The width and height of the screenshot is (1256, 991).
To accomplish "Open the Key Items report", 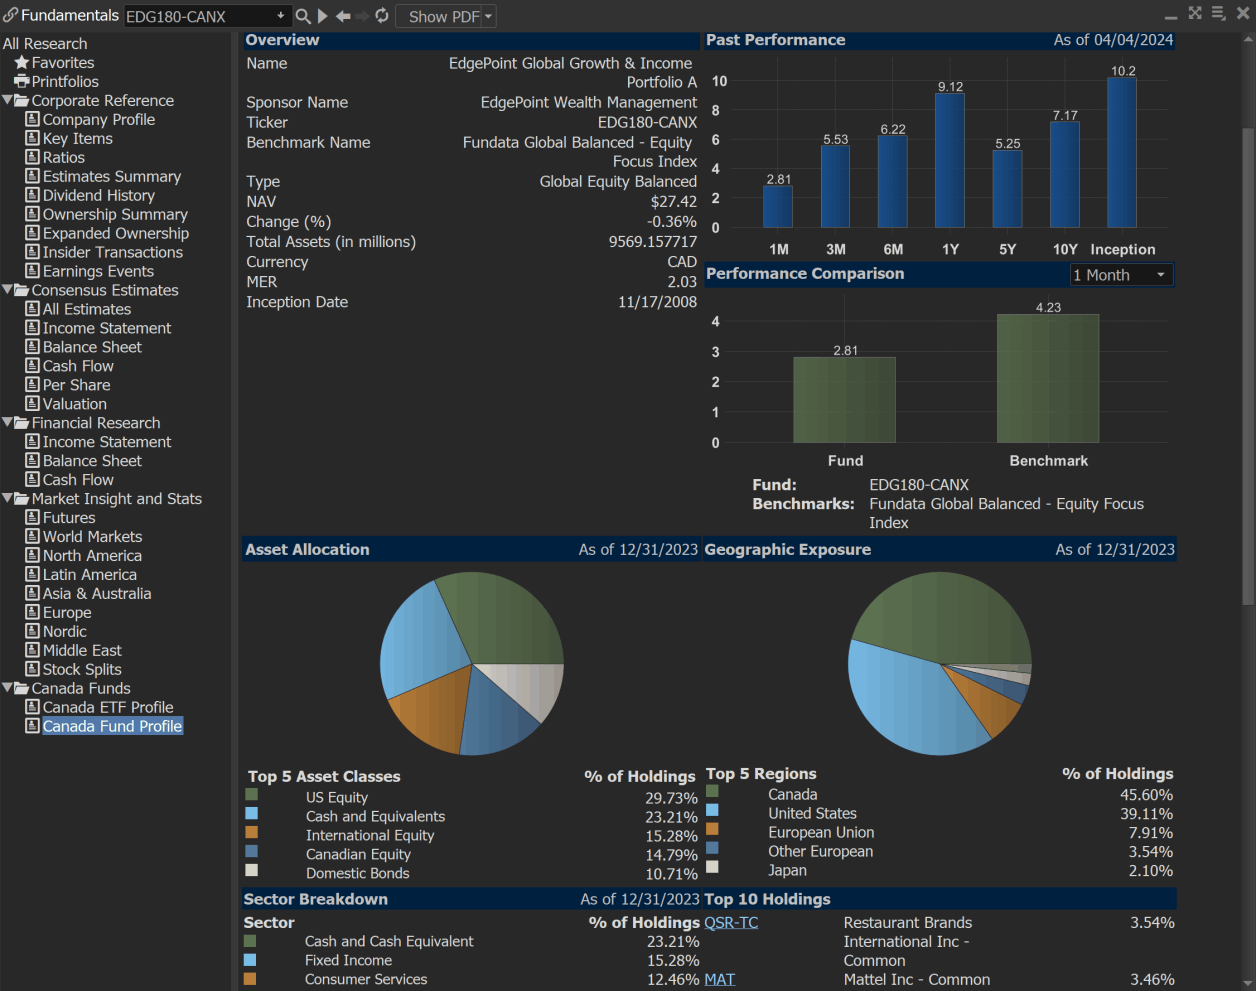I will (x=77, y=138).
